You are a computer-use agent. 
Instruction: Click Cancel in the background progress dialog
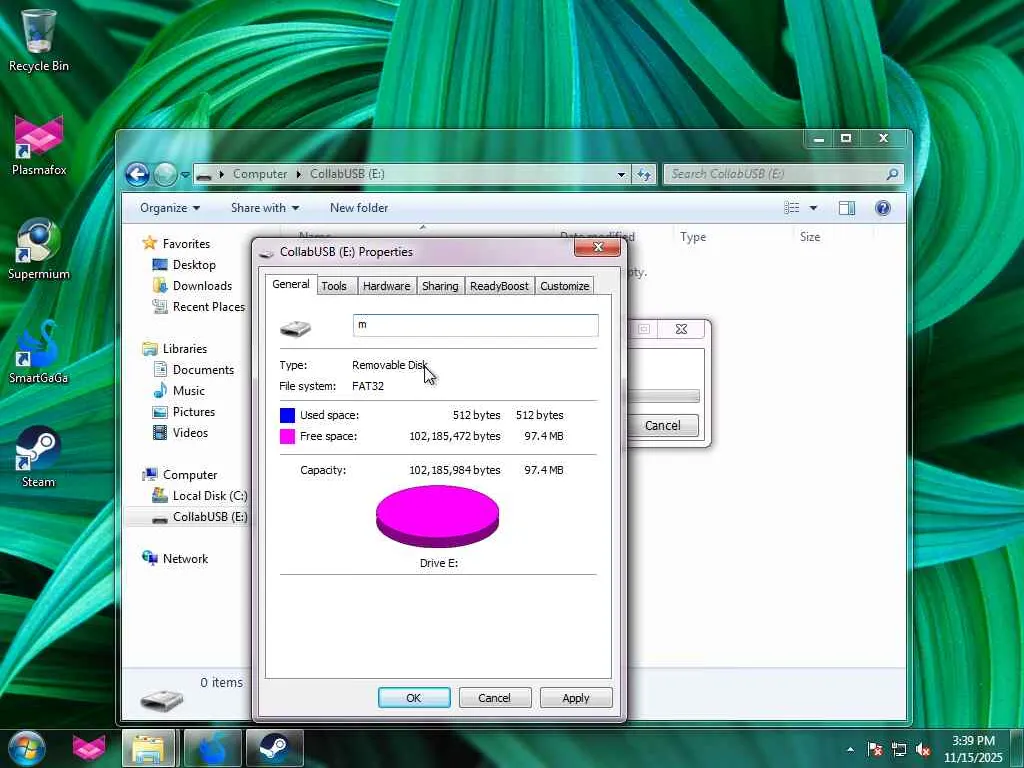point(663,426)
